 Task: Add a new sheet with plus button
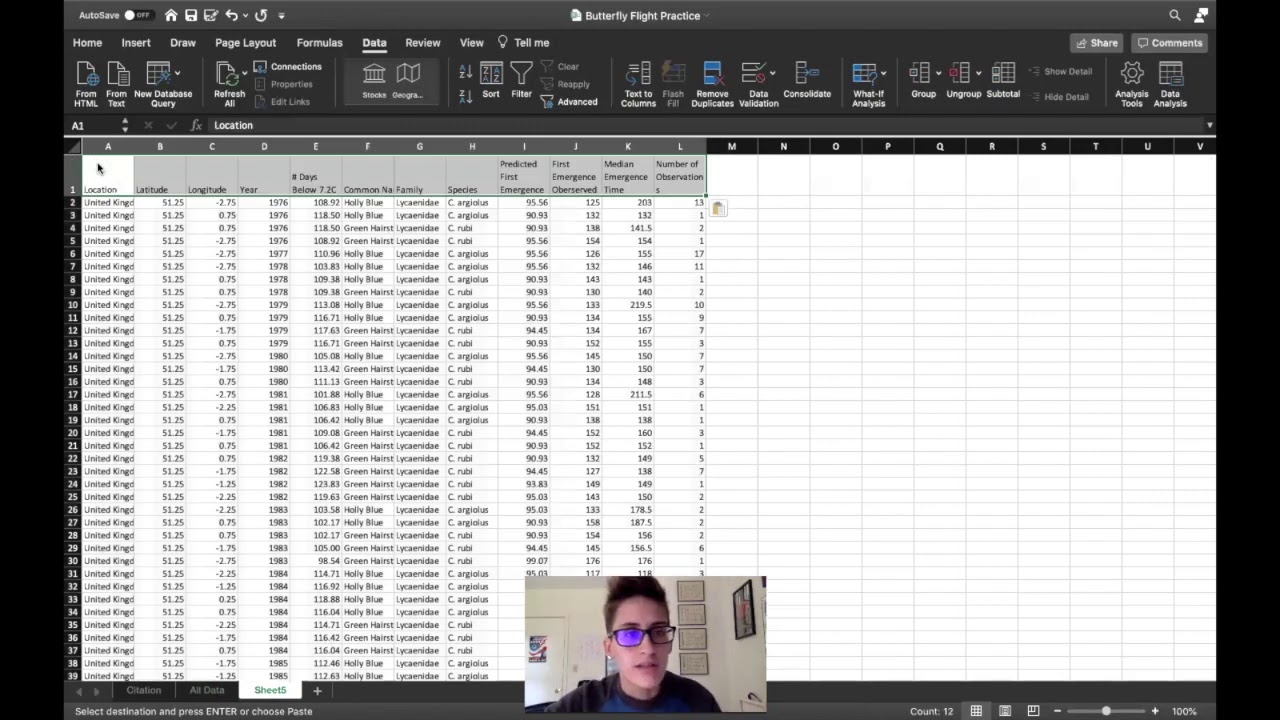tap(317, 691)
